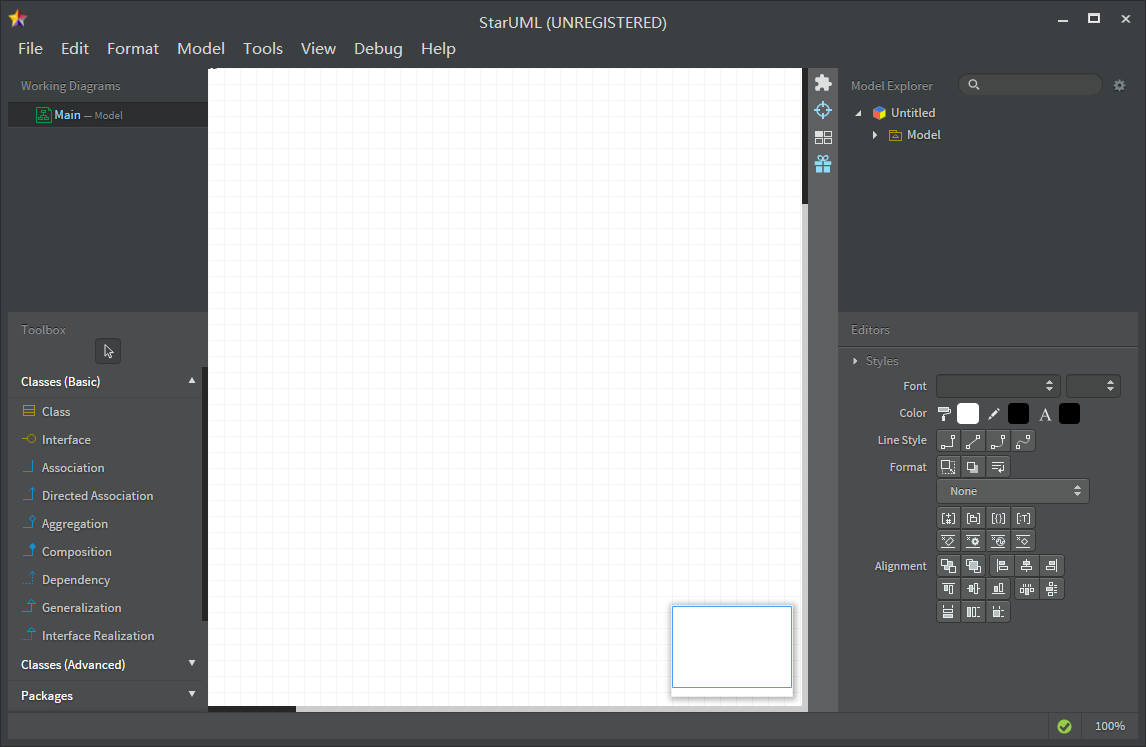Toggle Show Property option
The width and height of the screenshot is (1146, 747).
(998, 518)
